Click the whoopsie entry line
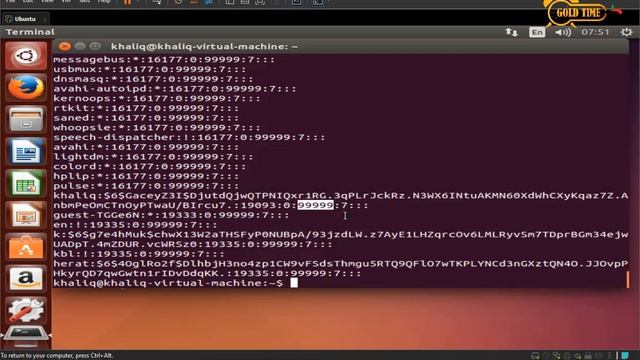Image resolution: width=640 pixels, height=360 pixels. coord(157,128)
